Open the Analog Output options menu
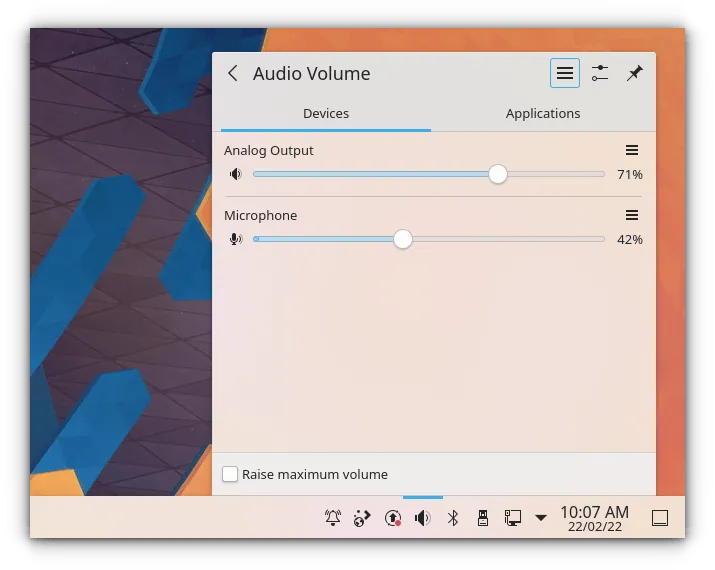The width and height of the screenshot is (715, 570). point(632,150)
